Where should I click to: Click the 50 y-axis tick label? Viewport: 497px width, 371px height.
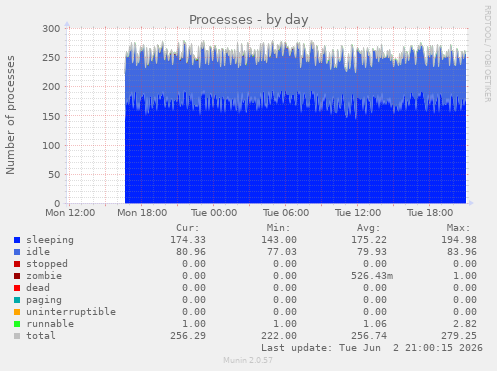click(x=54, y=175)
